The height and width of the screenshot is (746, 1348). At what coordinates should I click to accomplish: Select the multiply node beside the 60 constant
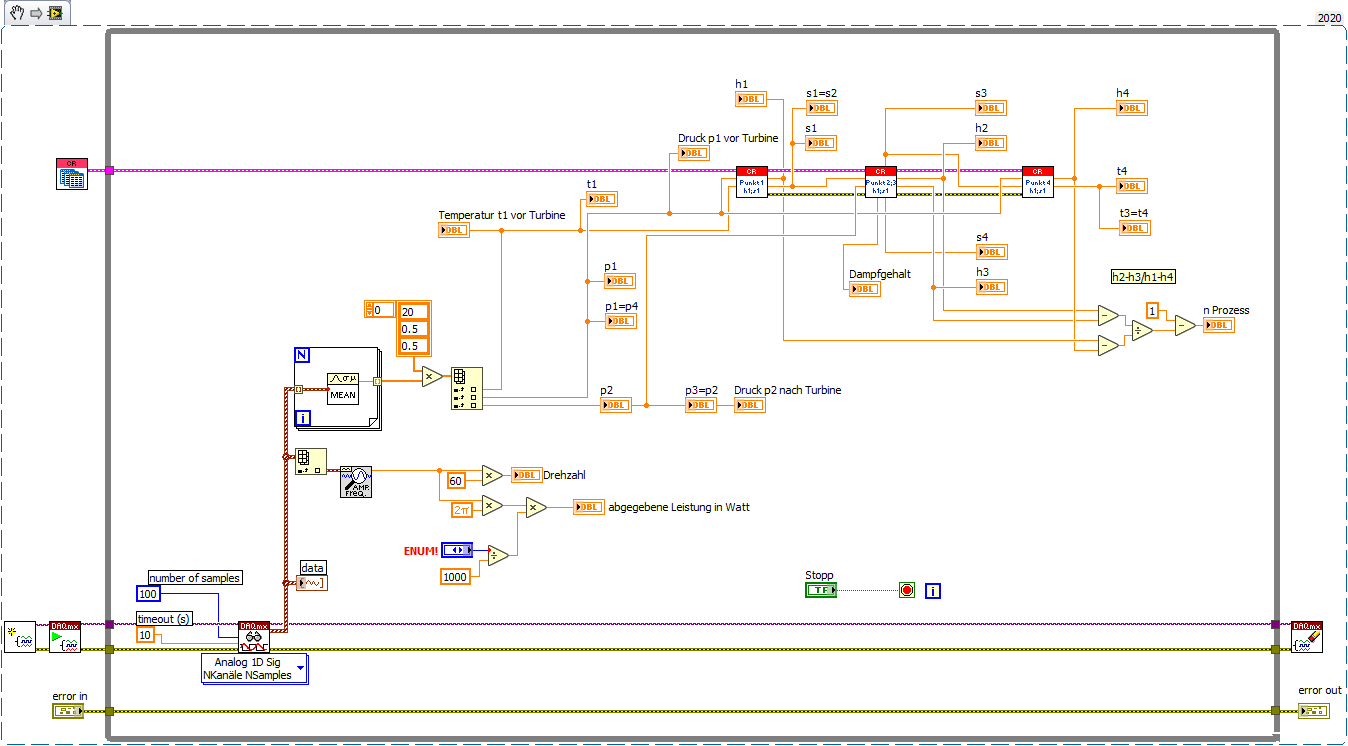coord(492,475)
